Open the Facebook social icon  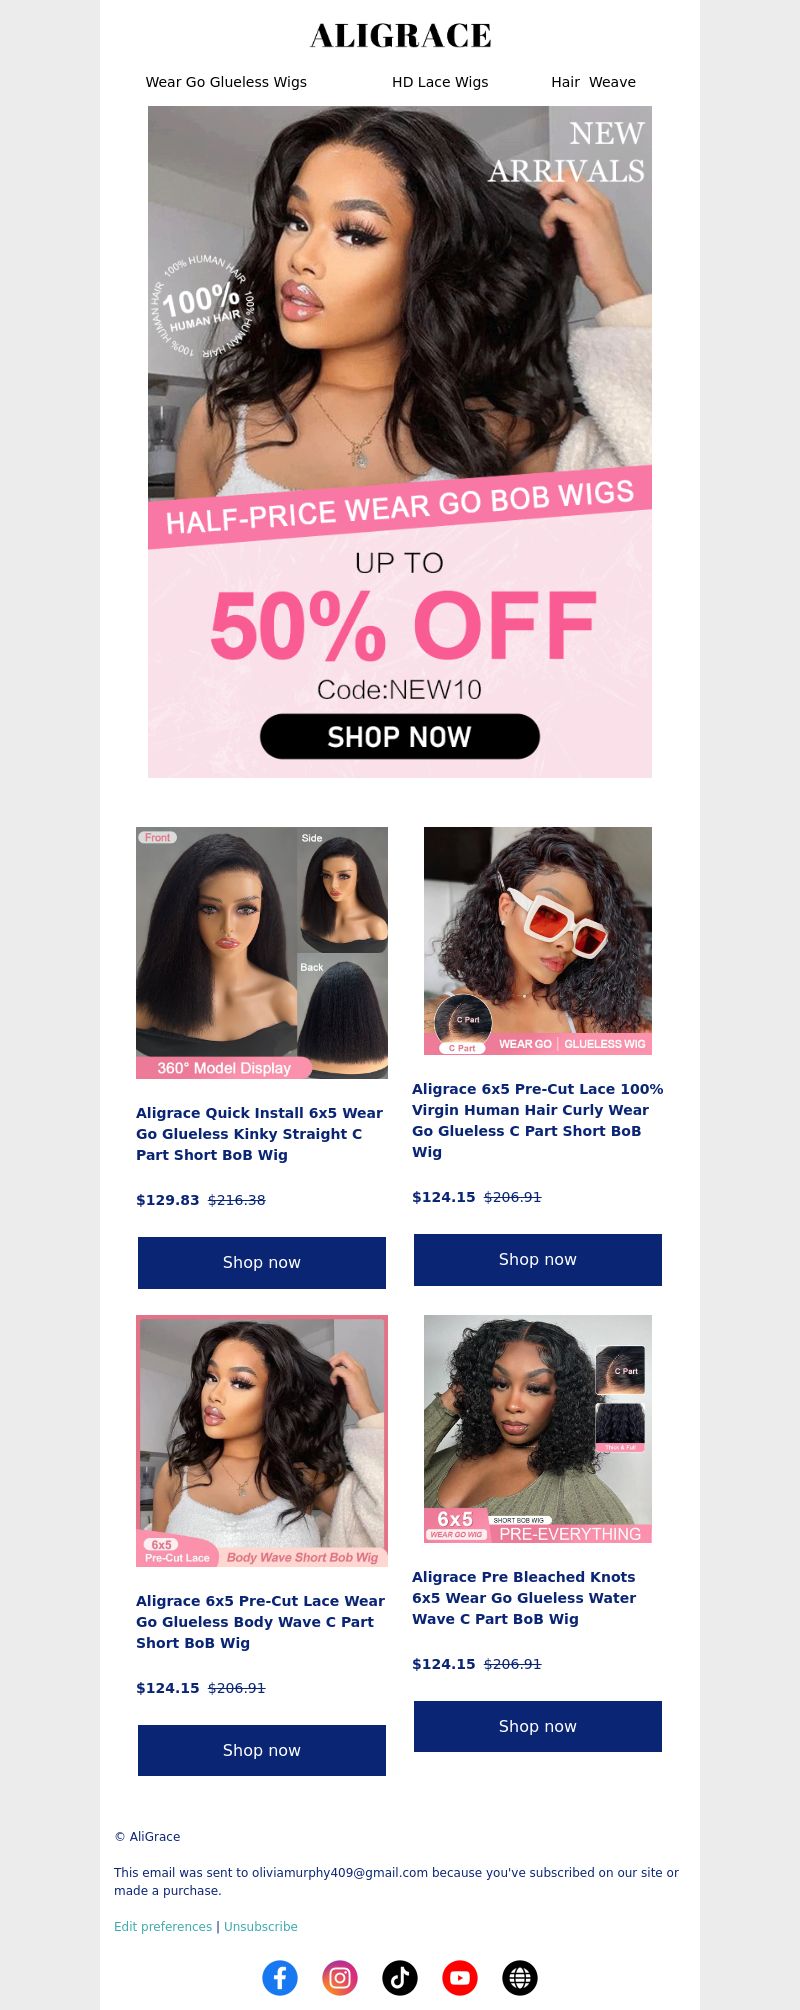[280, 1977]
